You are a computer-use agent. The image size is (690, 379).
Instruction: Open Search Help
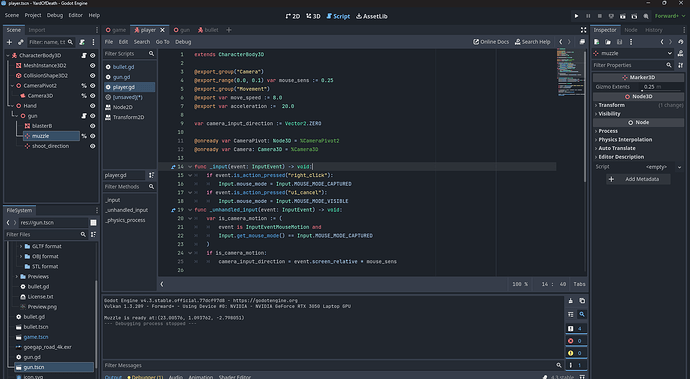[532, 42]
